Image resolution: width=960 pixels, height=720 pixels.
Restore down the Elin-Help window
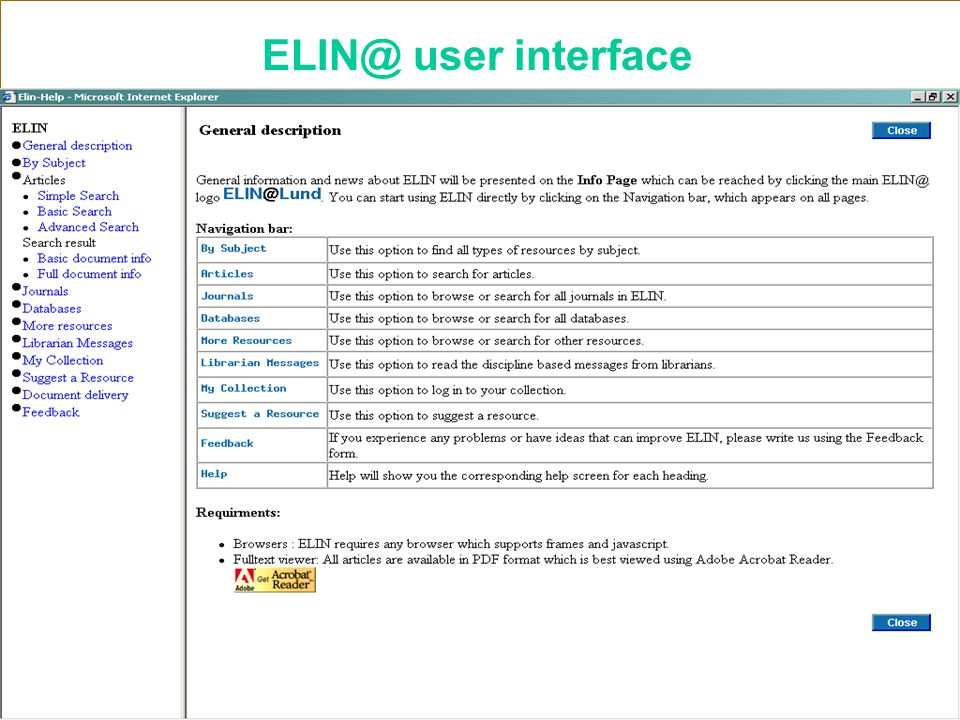pyautogui.click(x=933, y=97)
